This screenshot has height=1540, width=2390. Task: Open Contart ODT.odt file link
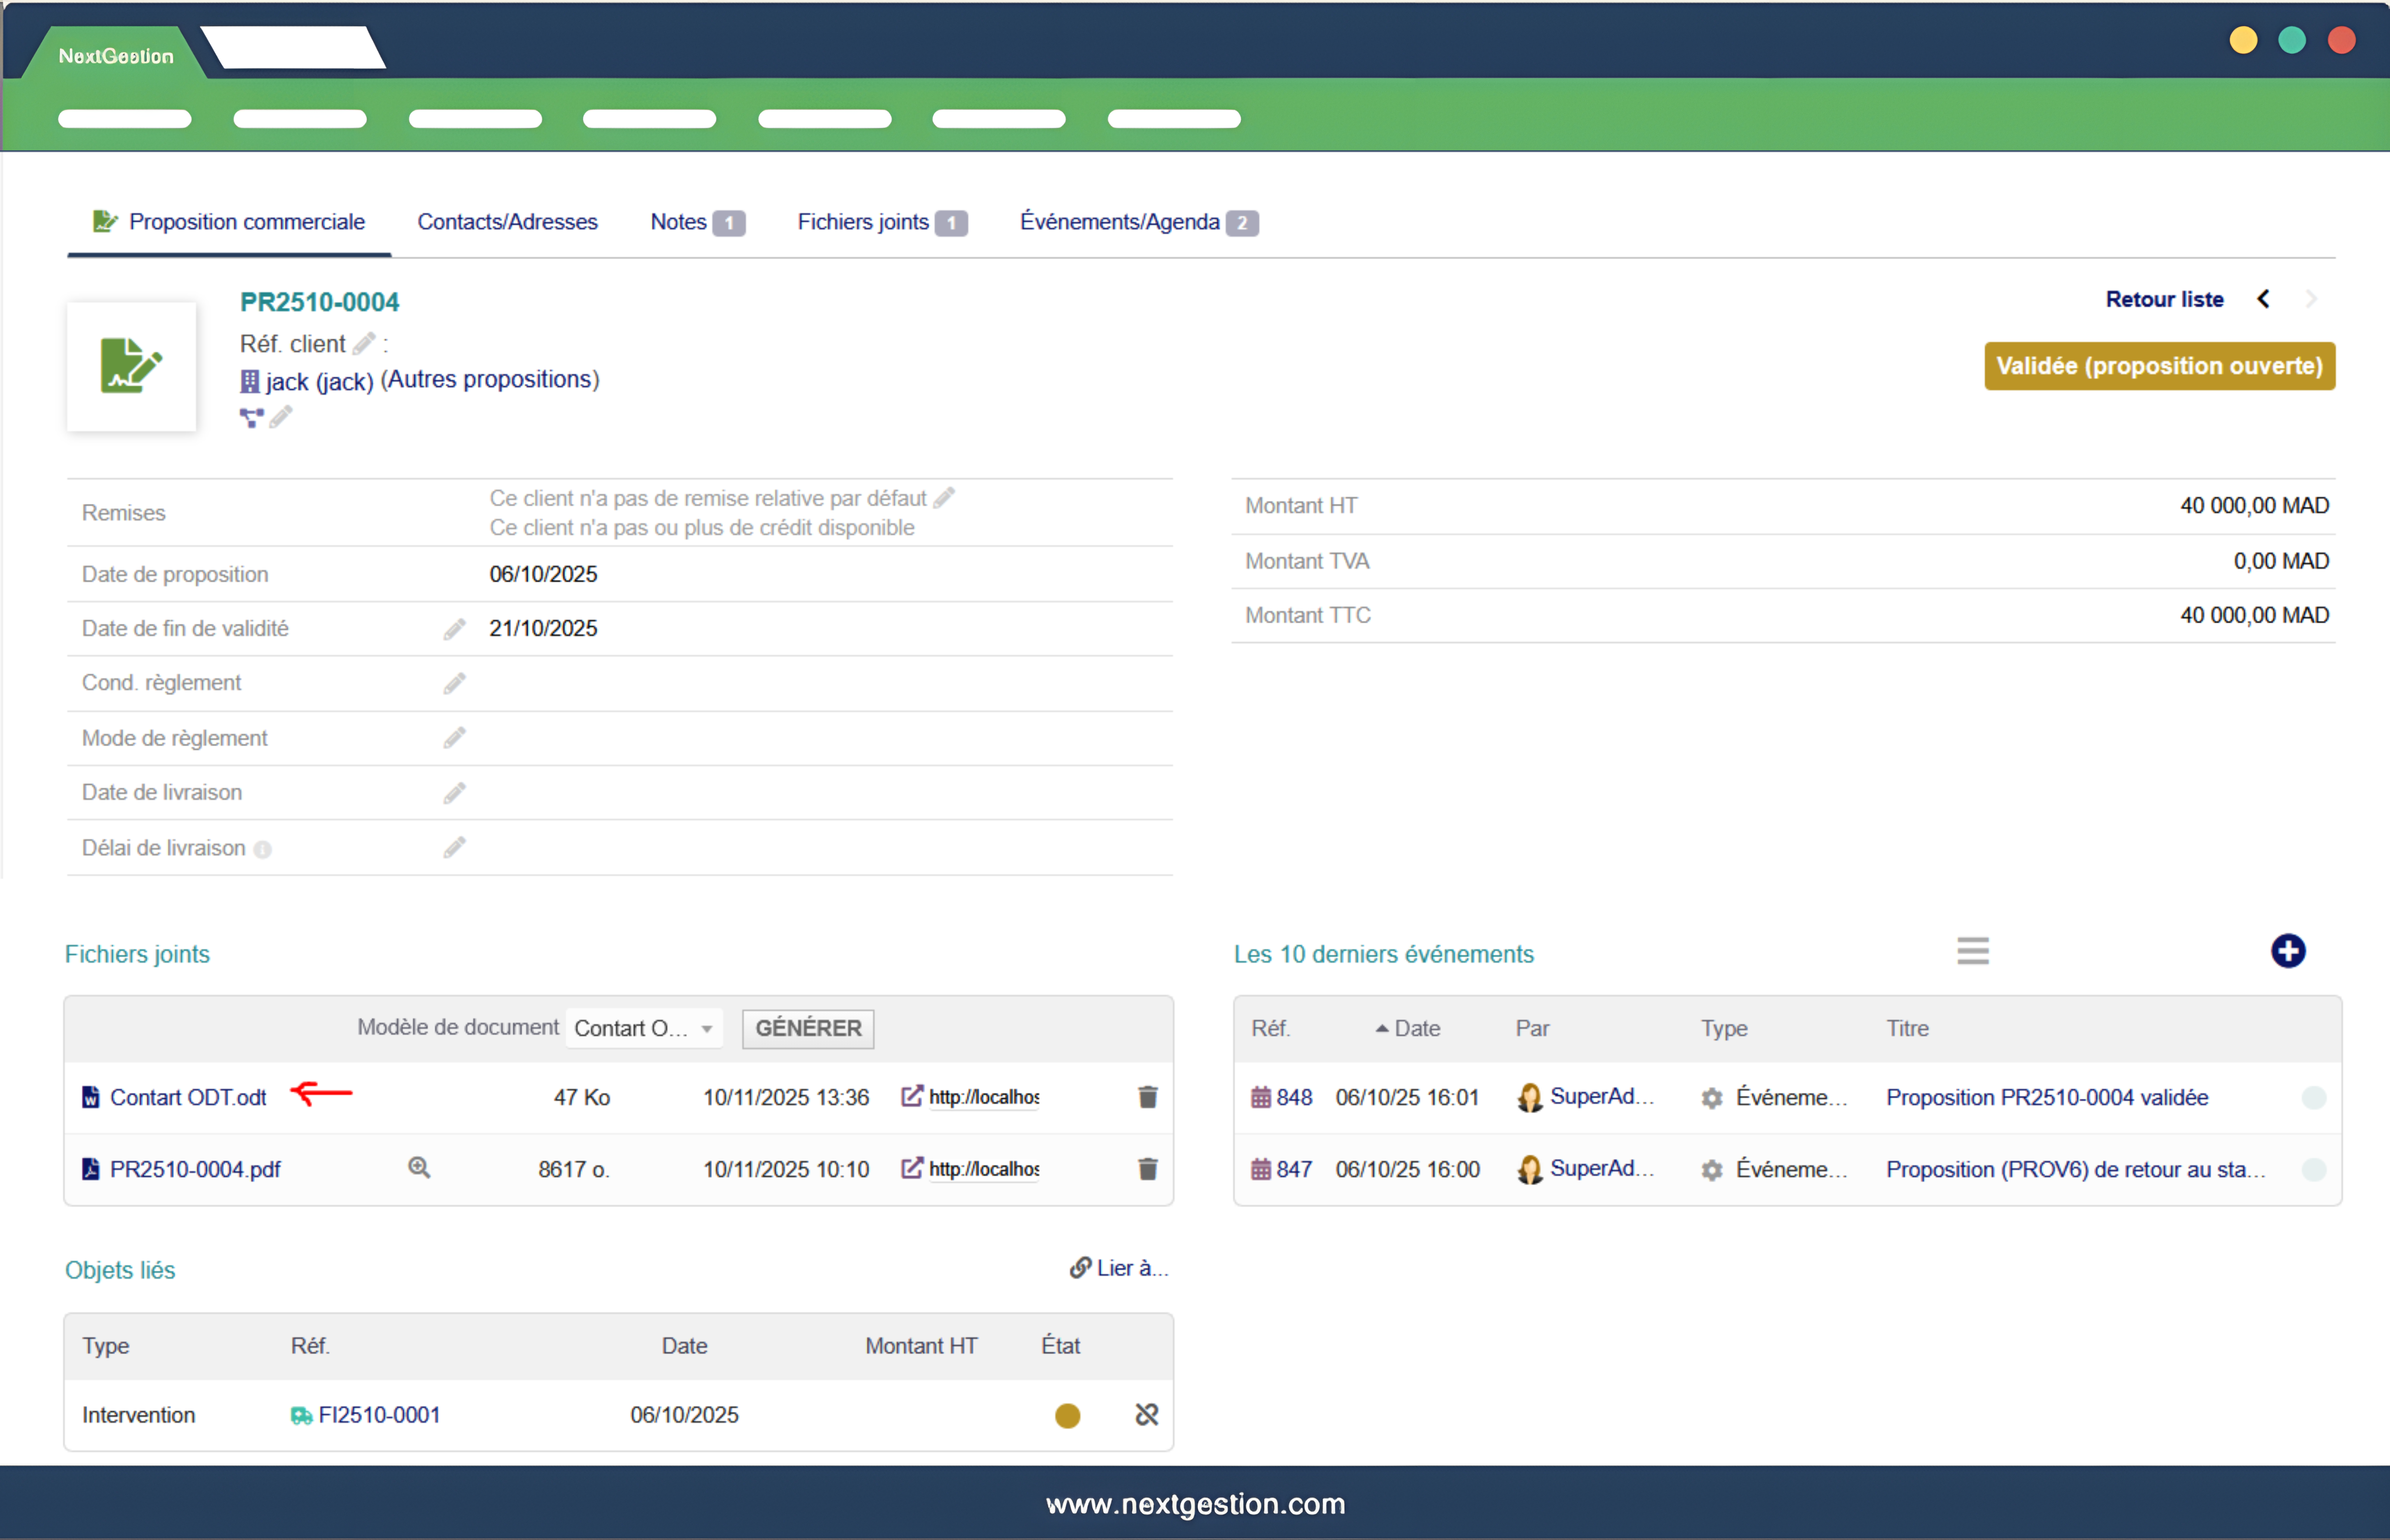tap(188, 1097)
